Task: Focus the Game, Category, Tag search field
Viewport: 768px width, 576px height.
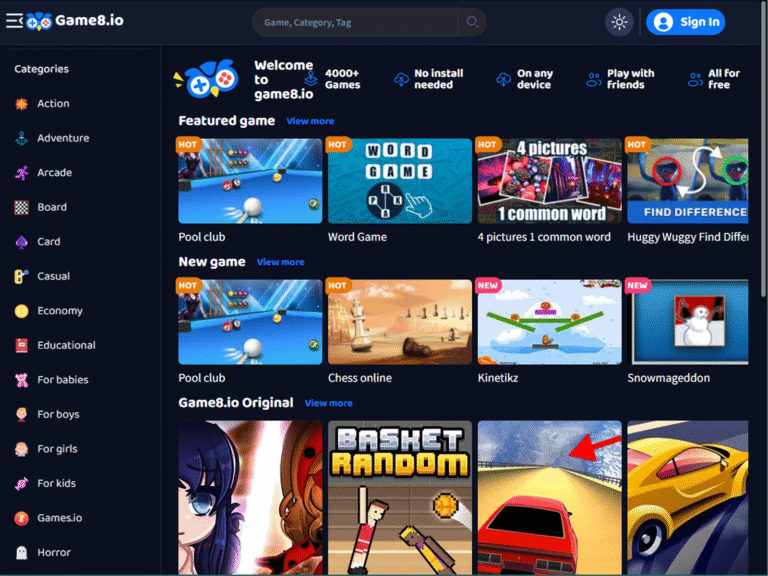Action: click(x=355, y=22)
